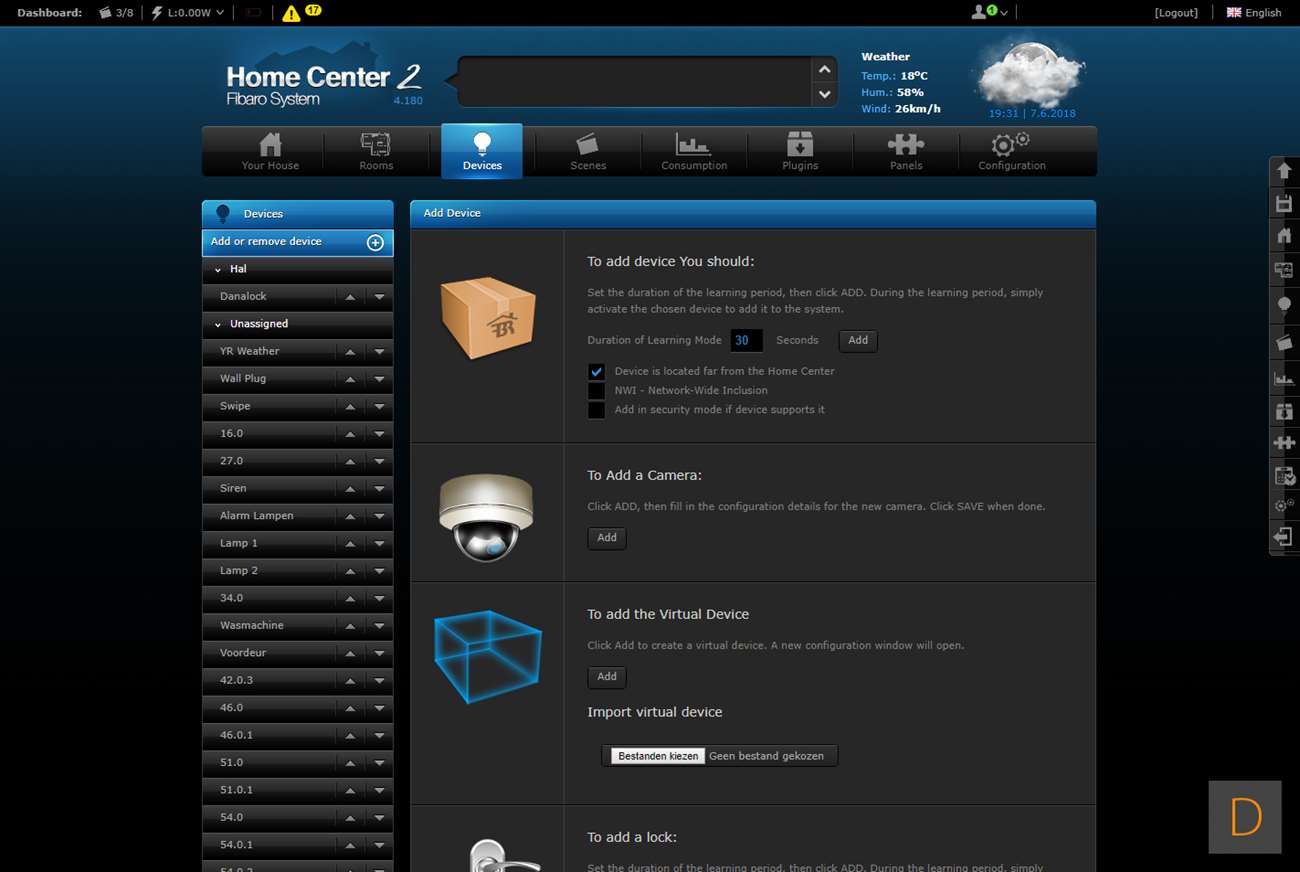Image resolution: width=1300 pixels, height=872 pixels.
Task: Click the plus icon beside Add or remove device
Action: coord(376,242)
